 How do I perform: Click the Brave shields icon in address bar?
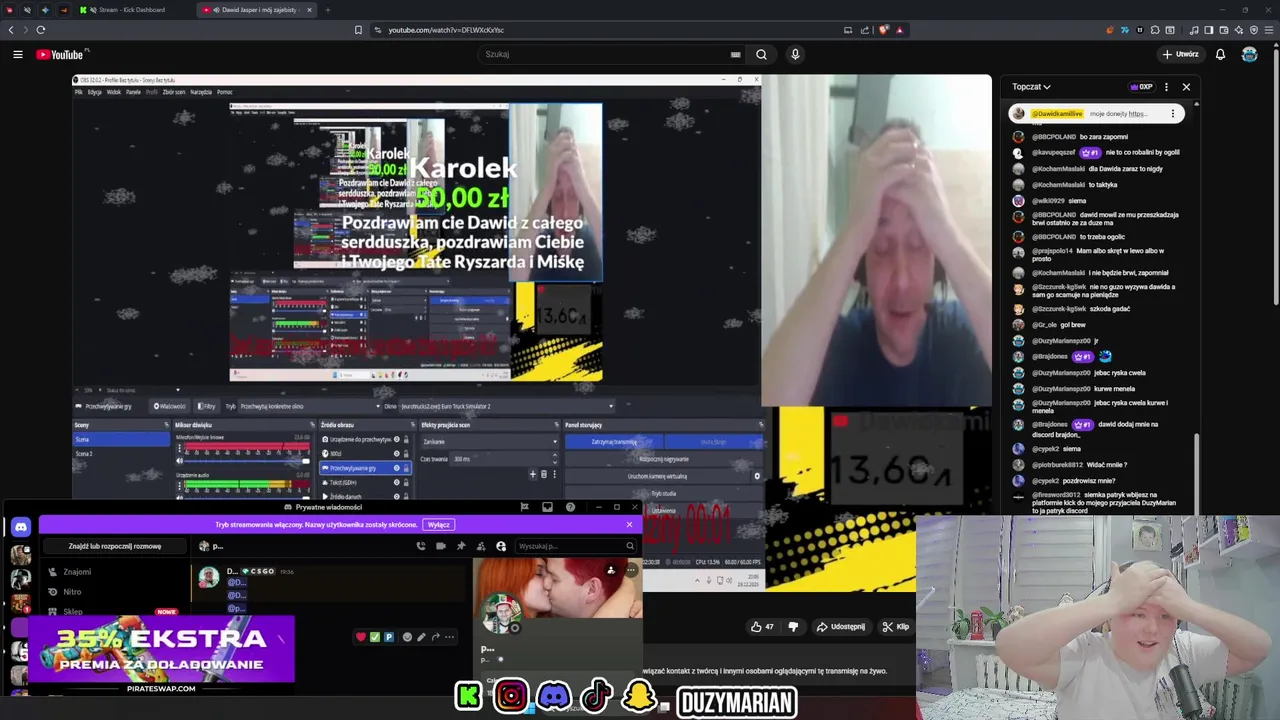click(884, 30)
